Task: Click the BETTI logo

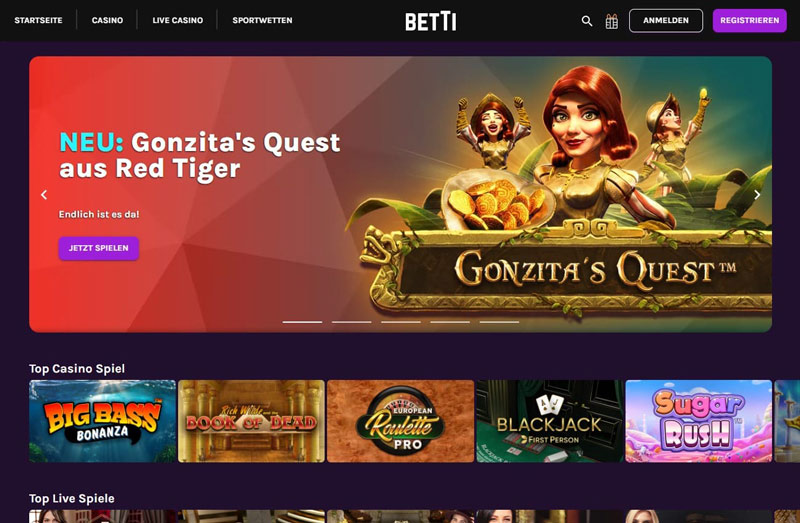Action: tap(431, 21)
